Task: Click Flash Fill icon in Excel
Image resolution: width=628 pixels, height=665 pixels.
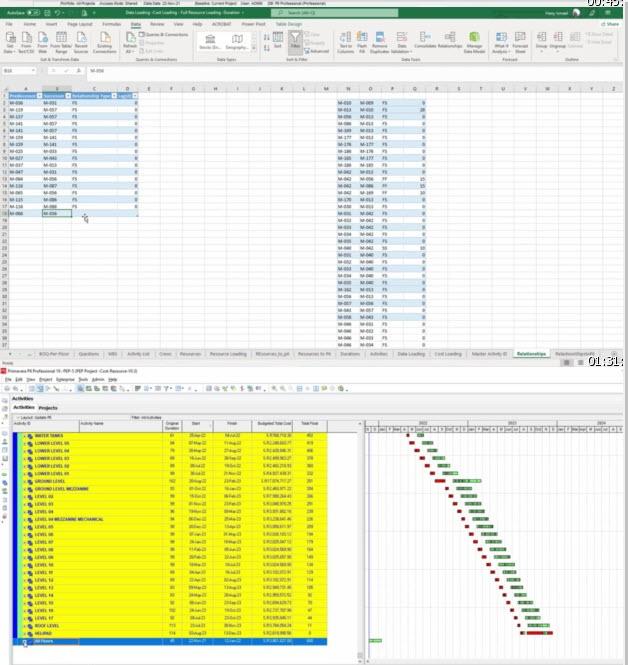Action: pos(362,42)
